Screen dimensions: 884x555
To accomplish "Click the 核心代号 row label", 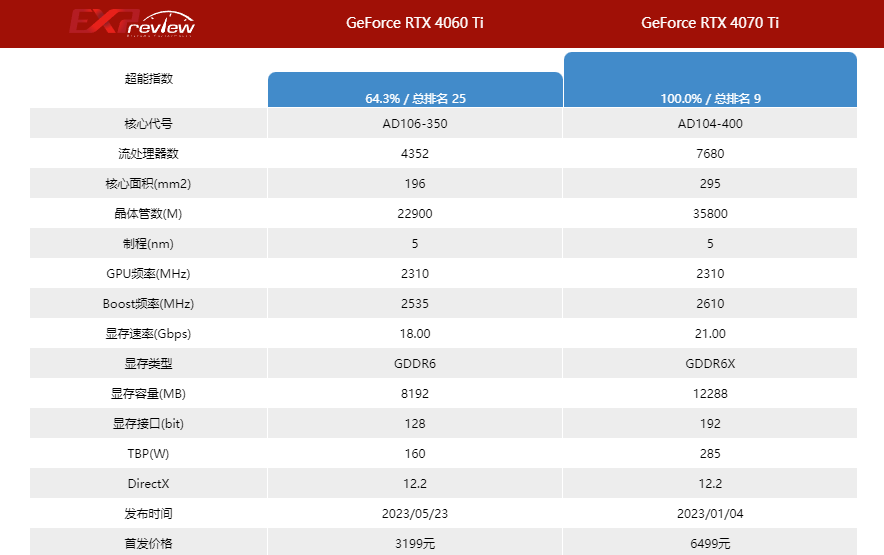I will (x=148, y=124).
